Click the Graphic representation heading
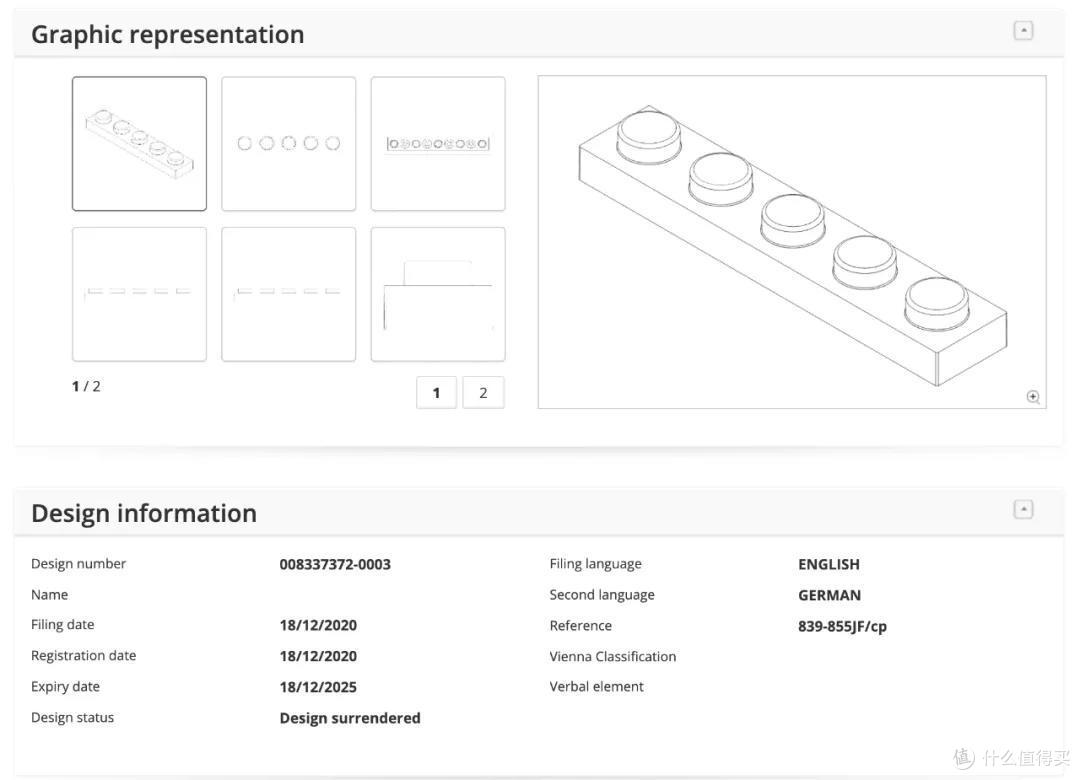The width and height of the screenshot is (1080, 780). click(x=167, y=34)
